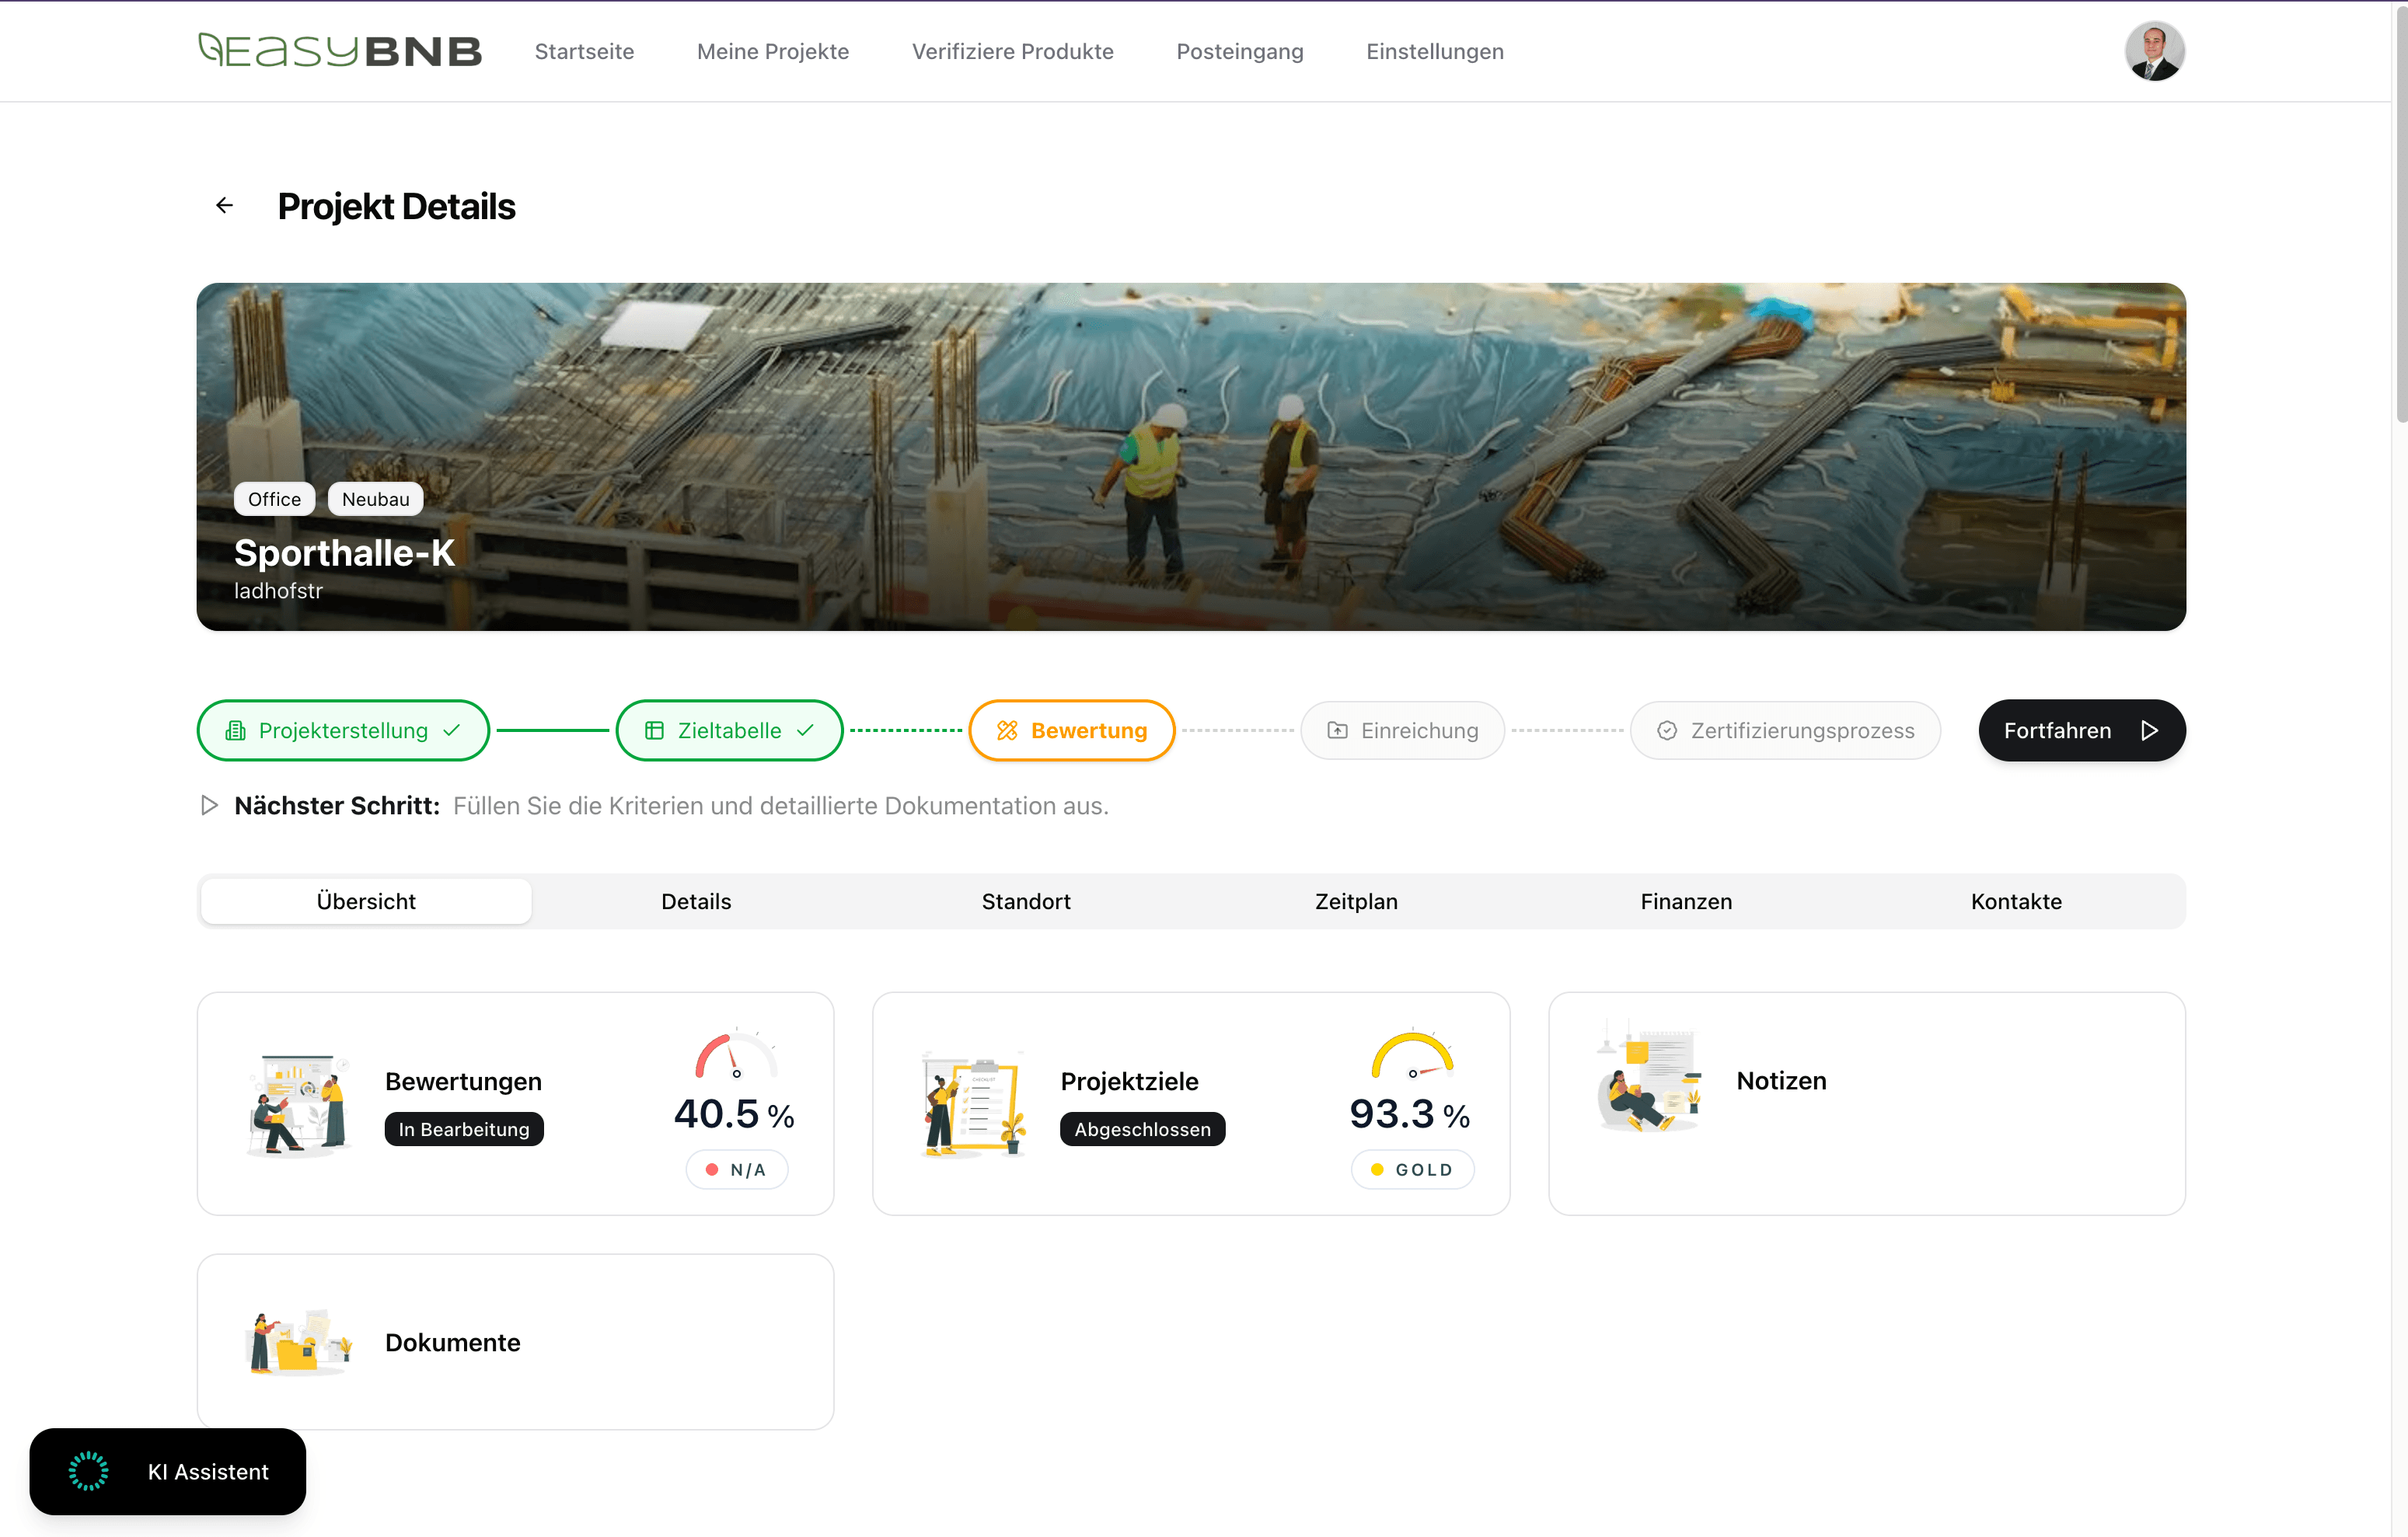Screen dimensions: 2408x1537
Task: Open Verifiziere Produkte
Action: 1013,51
